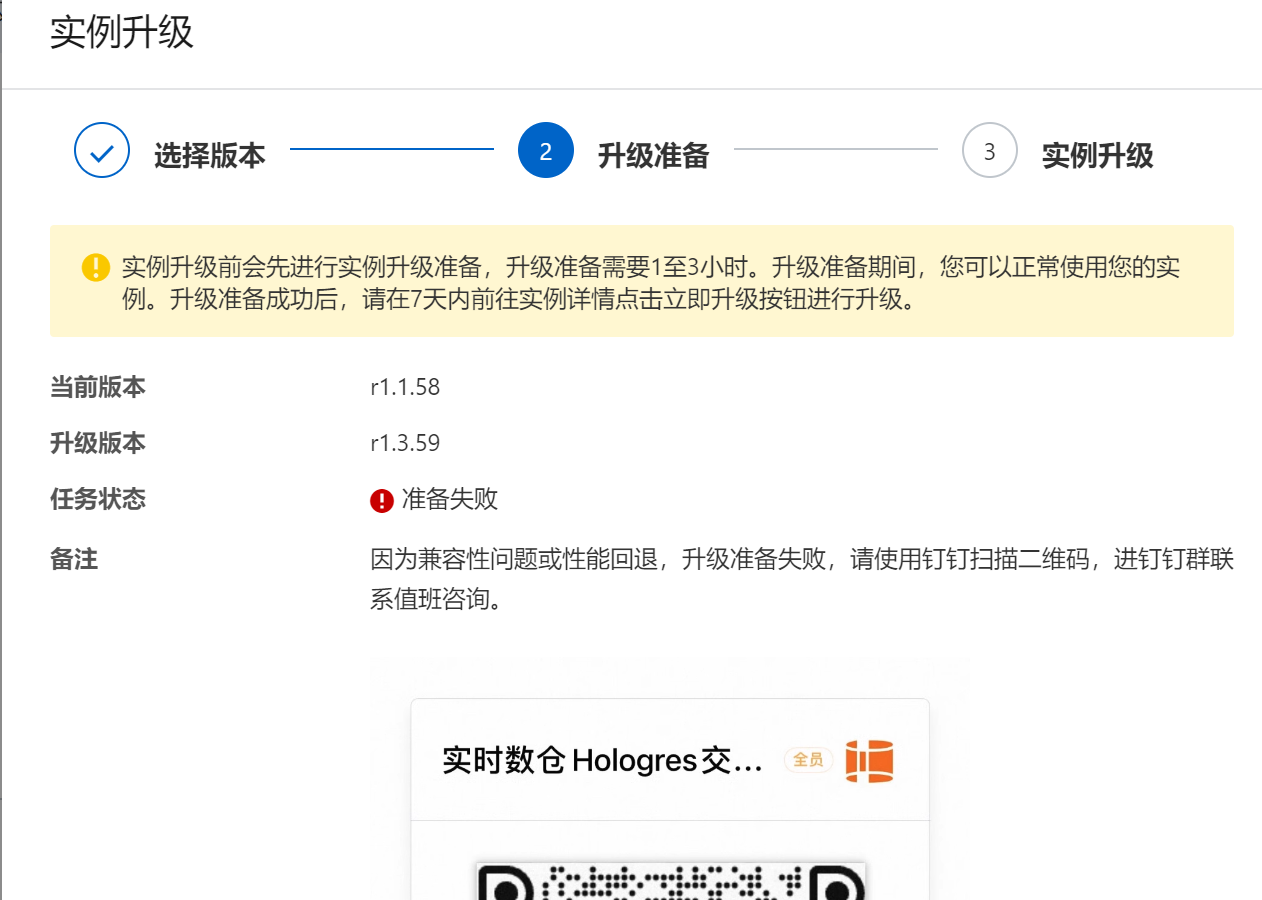Select the 升级准备 step label
The image size is (1262, 900).
[653, 156]
